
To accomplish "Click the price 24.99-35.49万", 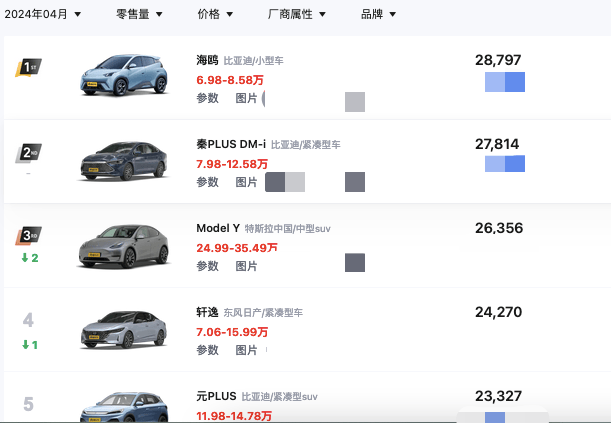I will tap(237, 248).
